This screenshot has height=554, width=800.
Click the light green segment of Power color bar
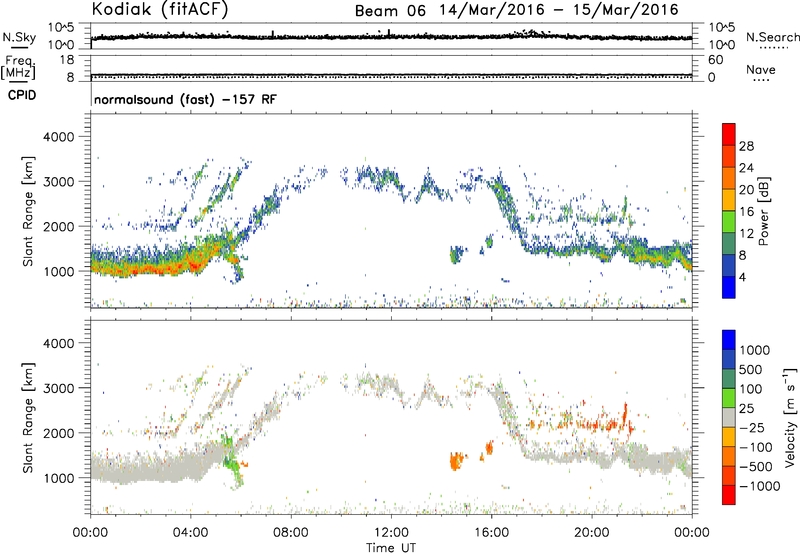pos(729,222)
